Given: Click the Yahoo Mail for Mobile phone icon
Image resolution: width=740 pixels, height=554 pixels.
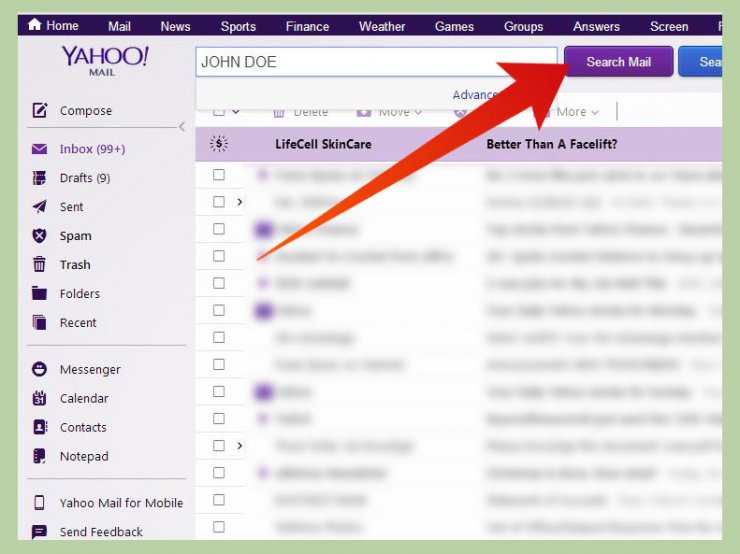Looking at the screenshot, I should [x=39, y=503].
